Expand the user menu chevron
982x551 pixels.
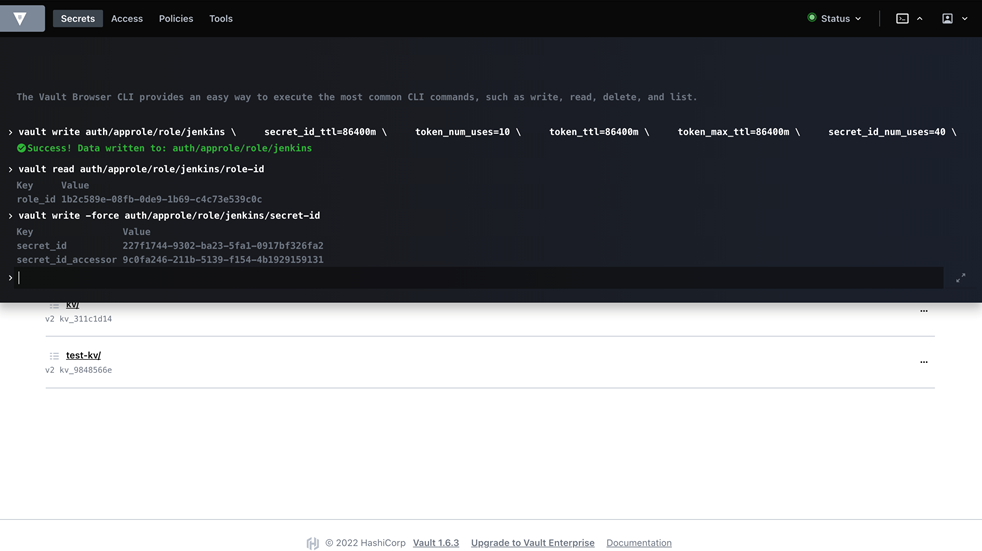coord(965,18)
